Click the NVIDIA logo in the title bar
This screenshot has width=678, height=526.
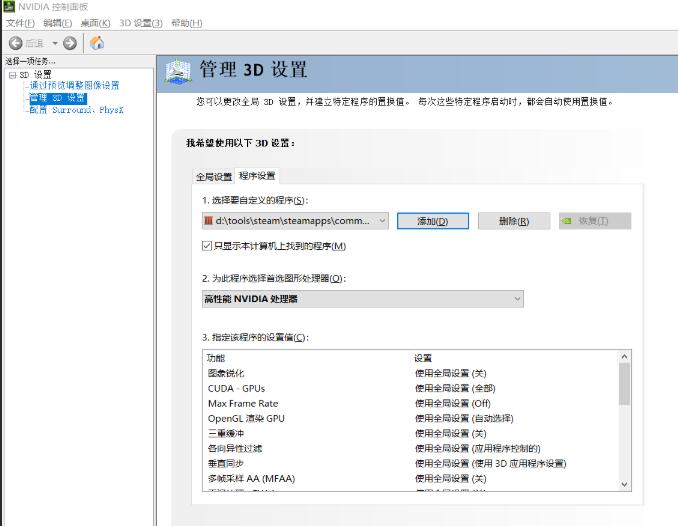(x=8, y=7)
